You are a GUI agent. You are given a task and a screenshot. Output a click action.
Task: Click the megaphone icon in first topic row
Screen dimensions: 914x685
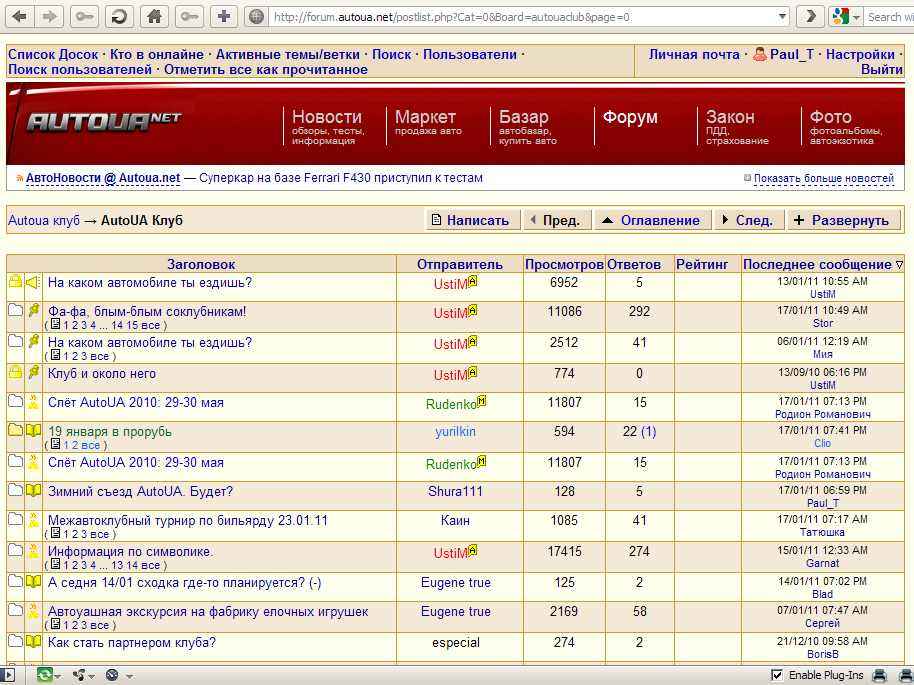point(33,283)
